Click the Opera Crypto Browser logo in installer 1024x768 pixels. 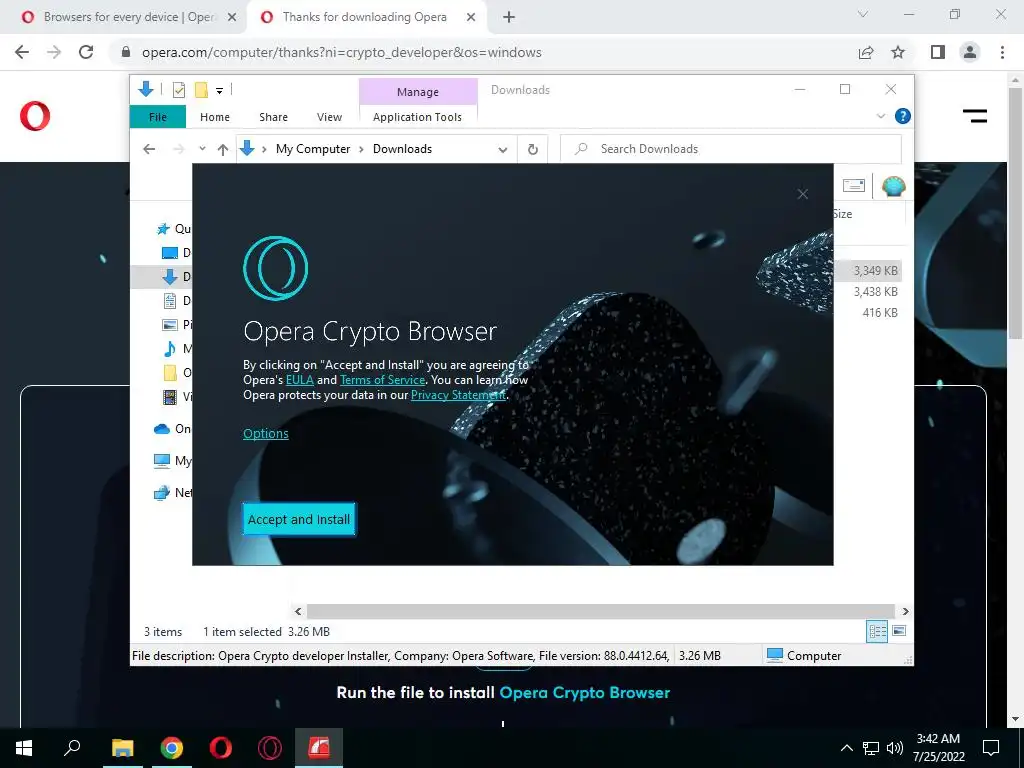pyautogui.click(x=276, y=268)
